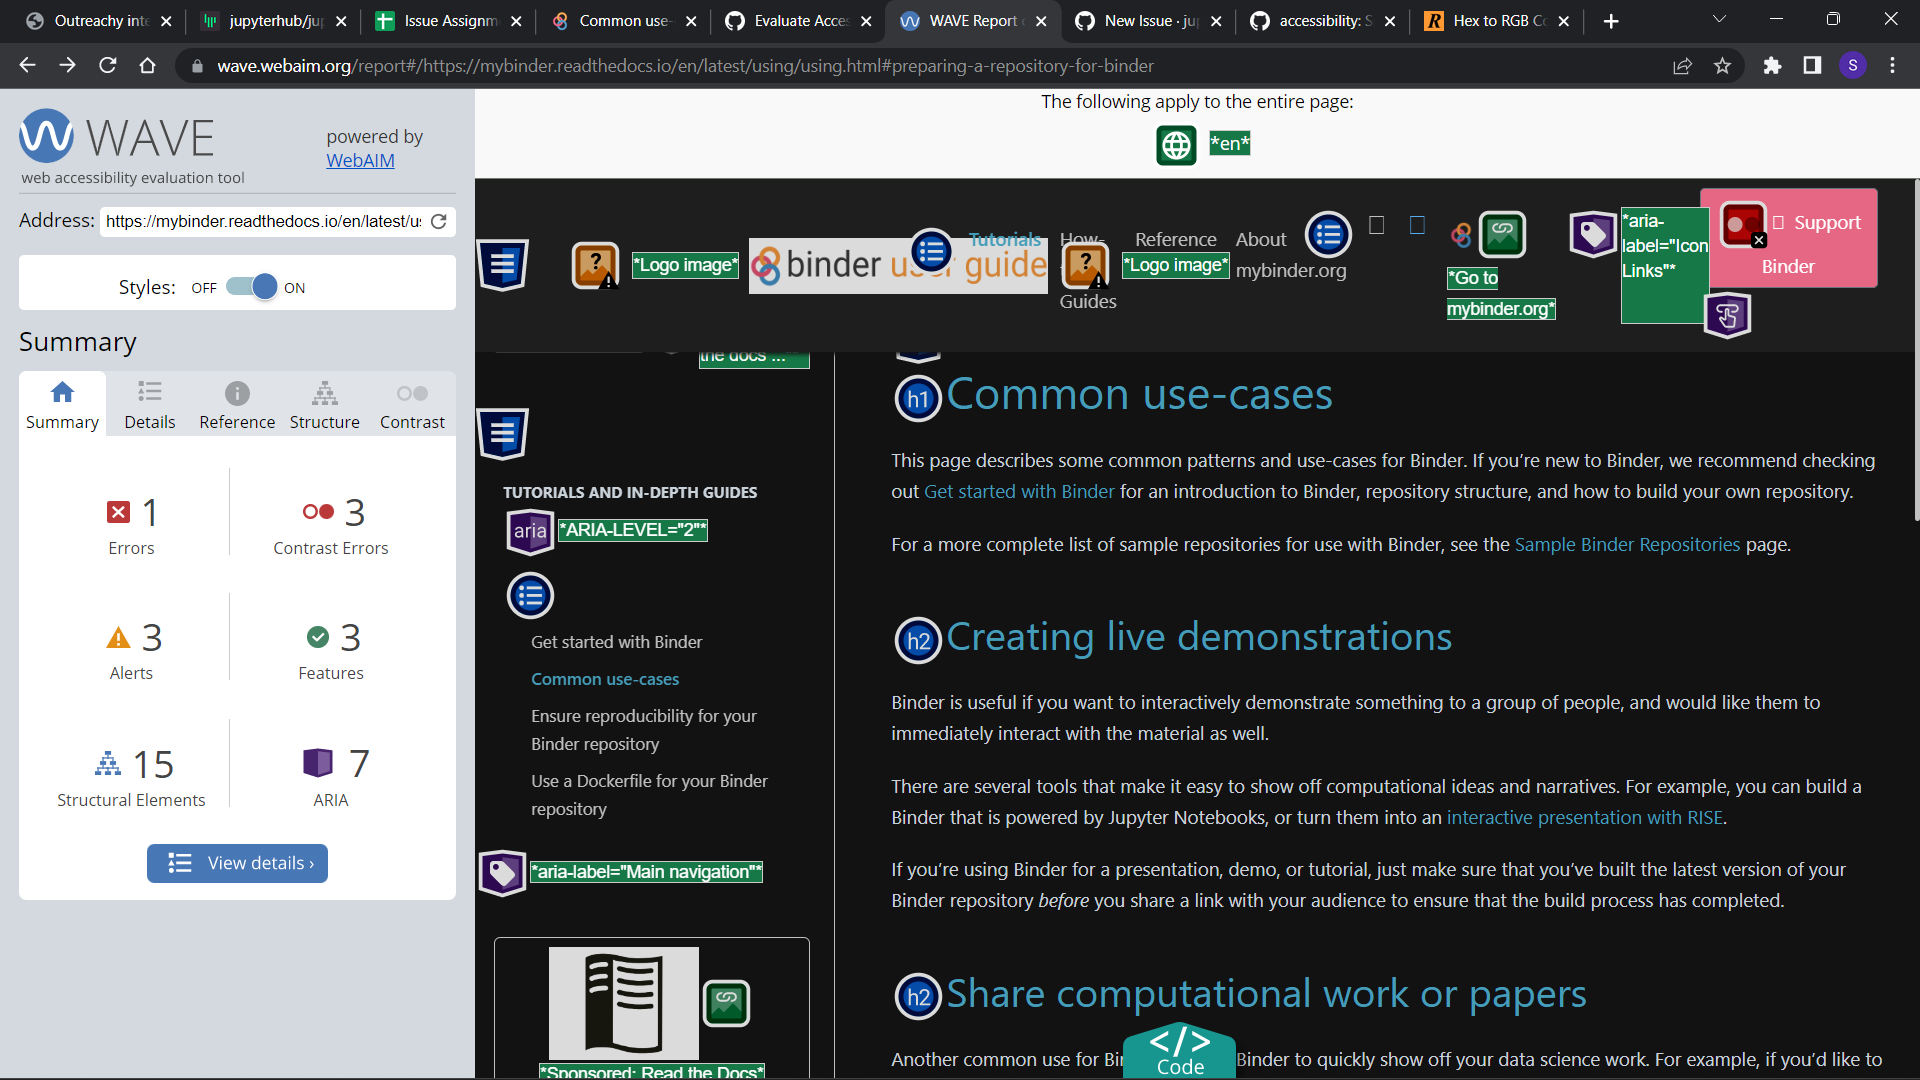This screenshot has width=1920, height=1080.
Task: Toggle the Styles OFF/ON switch
Action: [x=251, y=287]
